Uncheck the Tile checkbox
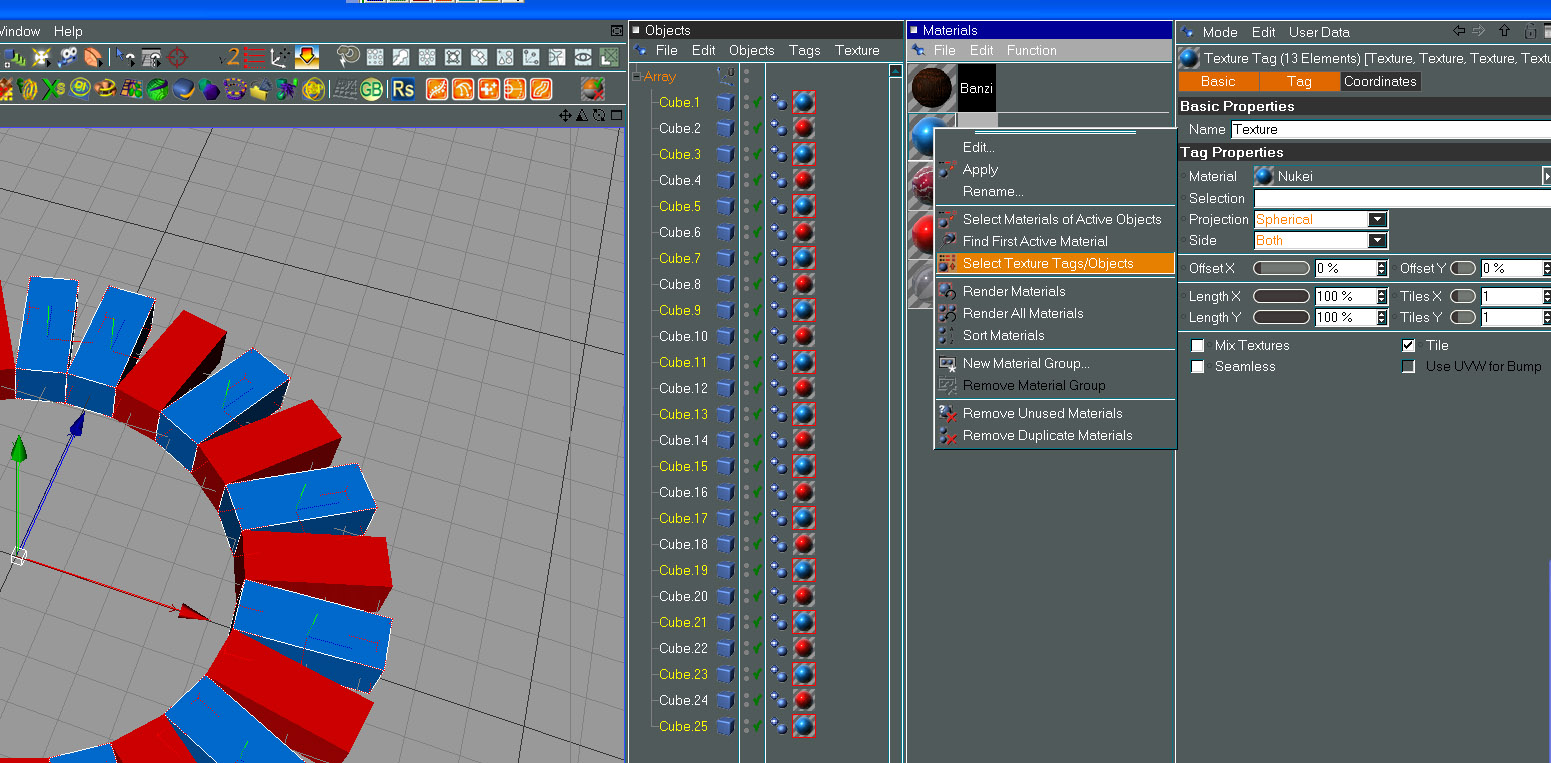Viewport: 1551px width, 763px height. pos(1408,345)
